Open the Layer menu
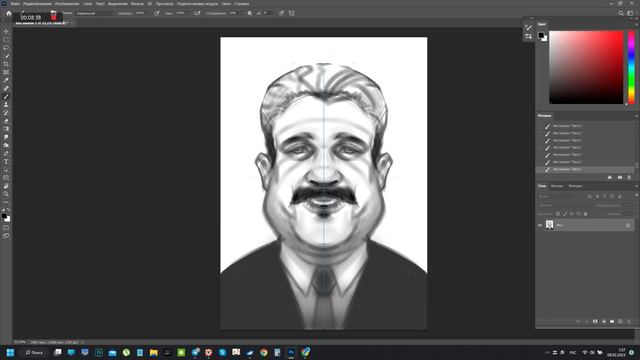640x360 pixels. (x=87, y=4)
